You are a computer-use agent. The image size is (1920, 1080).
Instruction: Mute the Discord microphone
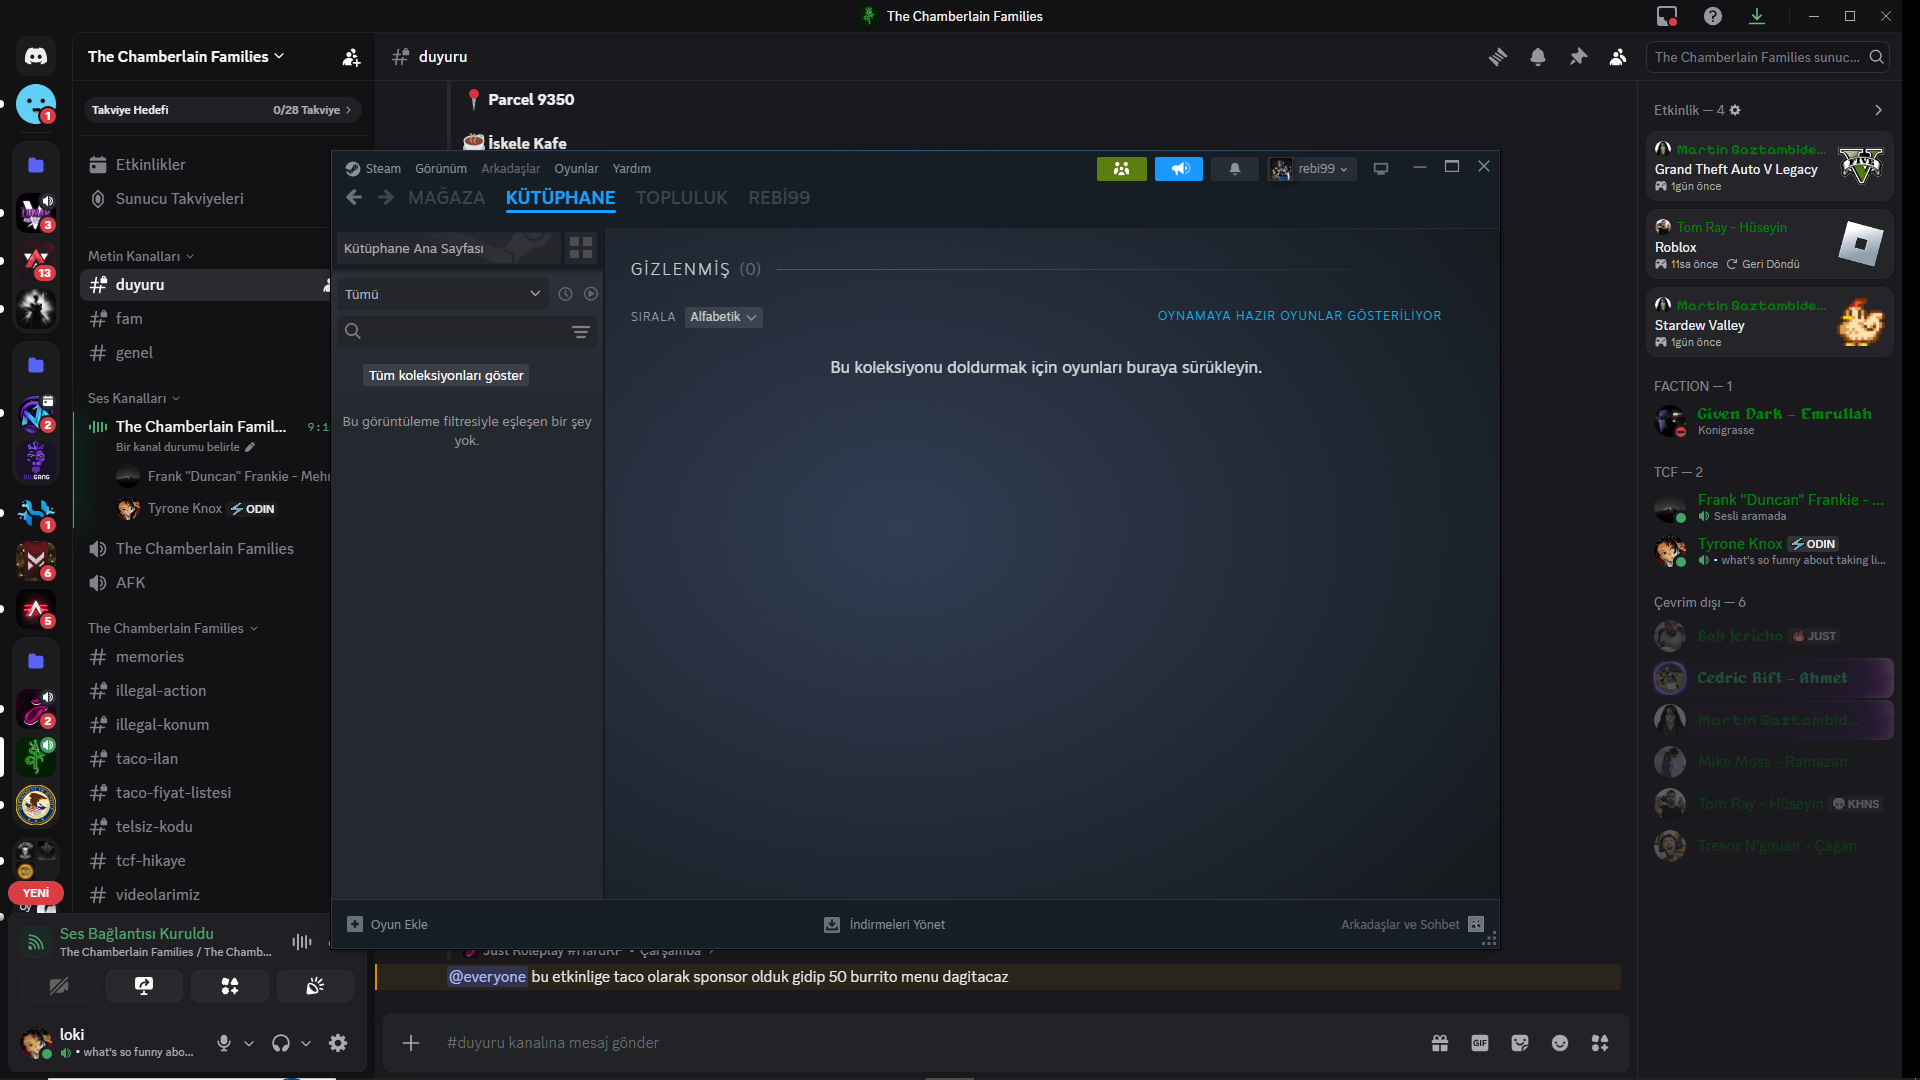[x=224, y=1043]
